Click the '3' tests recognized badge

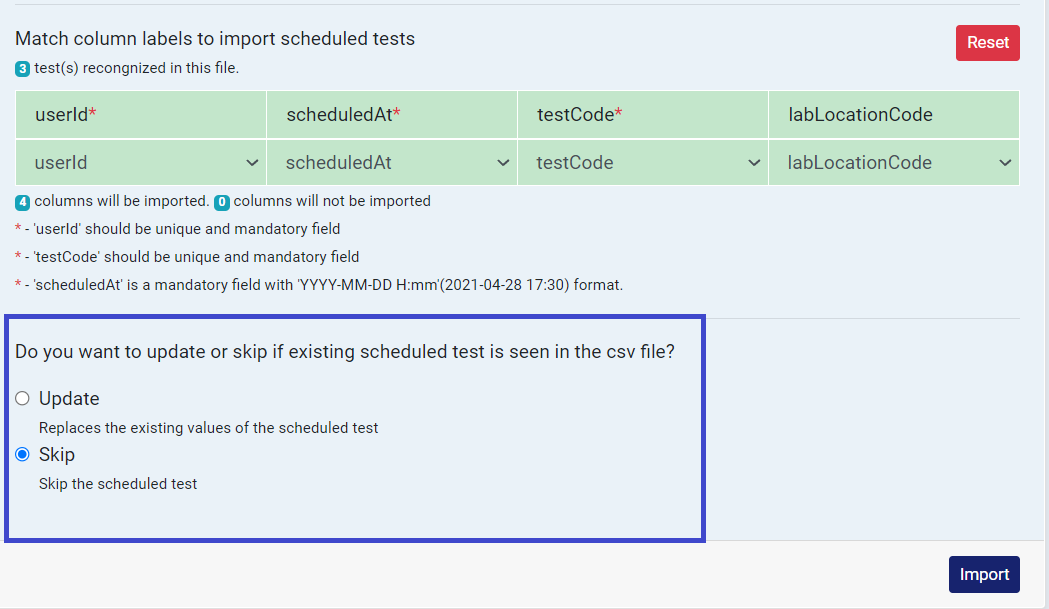coord(20,69)
